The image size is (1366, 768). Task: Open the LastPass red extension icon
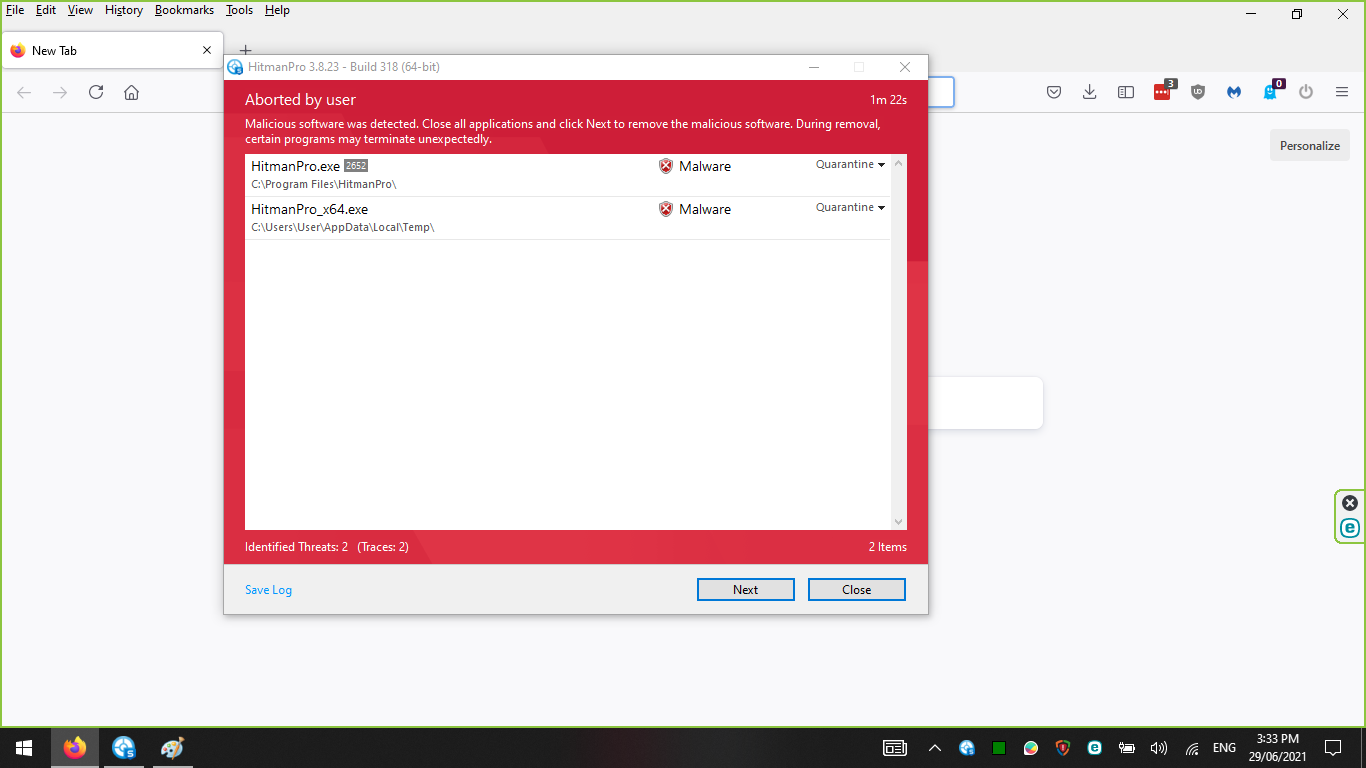(x=1162, y=92)
